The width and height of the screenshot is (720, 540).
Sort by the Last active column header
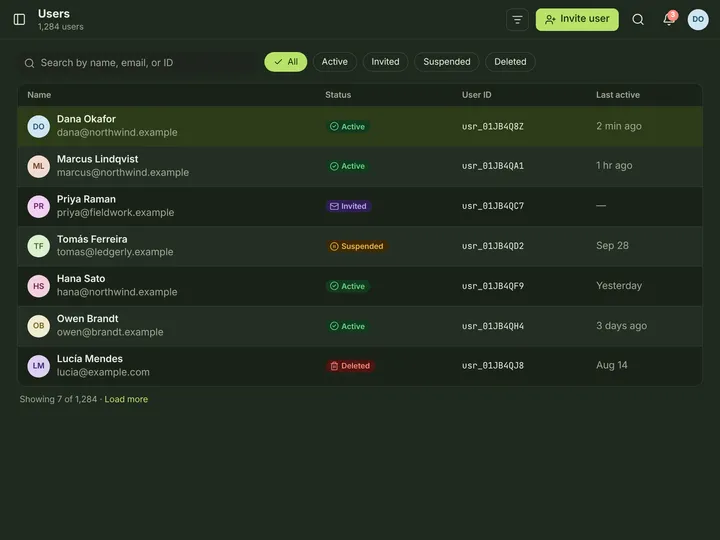(x=618, y=95)
